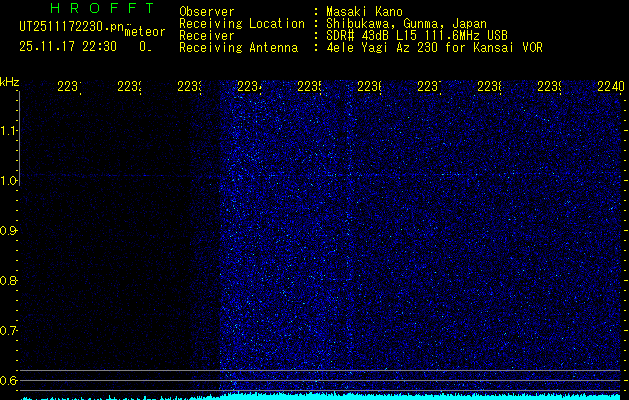The width and height of the screenshot is (629, 400).
Task: Click the "Observer" field label
Action: coord(207,12)
